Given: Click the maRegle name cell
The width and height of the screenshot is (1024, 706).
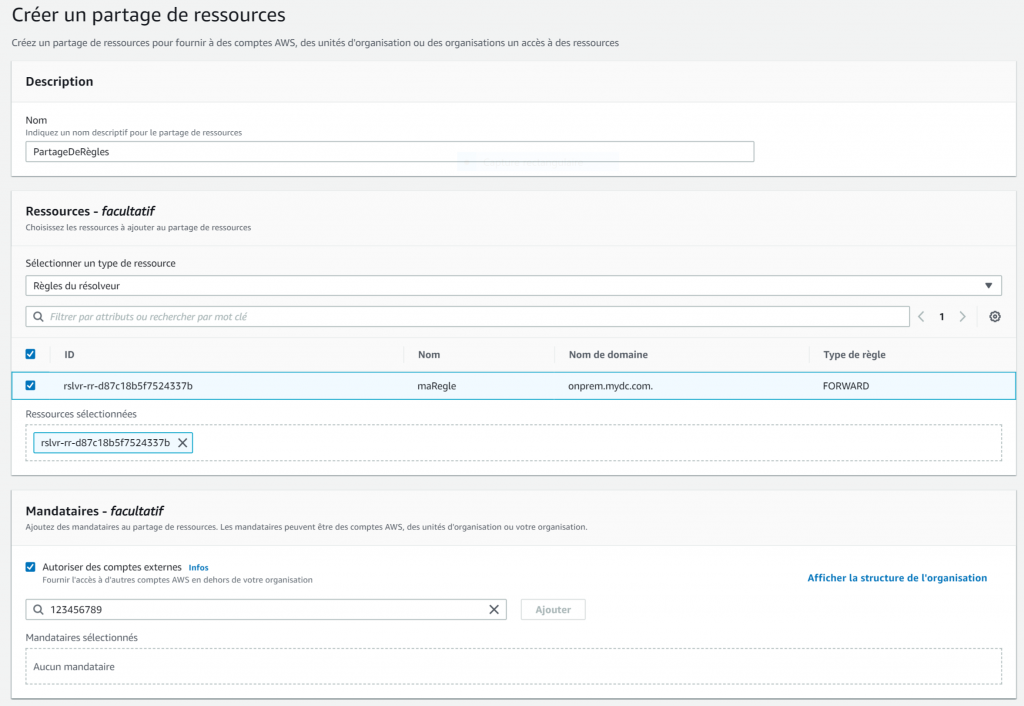Looking at the screenshot, I should point(437,386).
